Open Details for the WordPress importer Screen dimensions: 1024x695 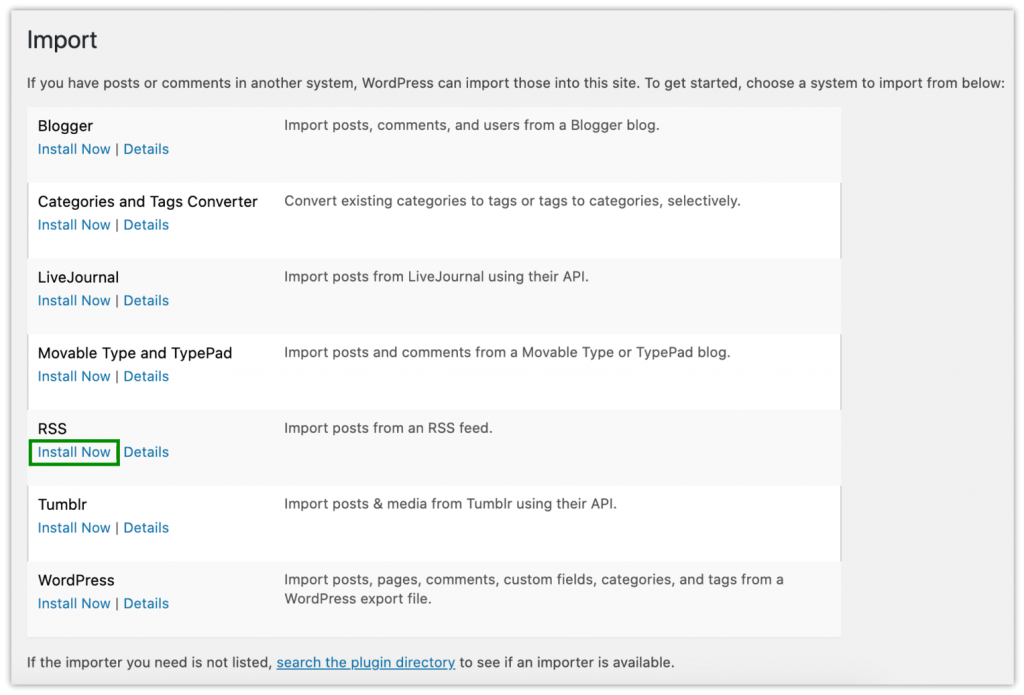click(x=146, y=603)
